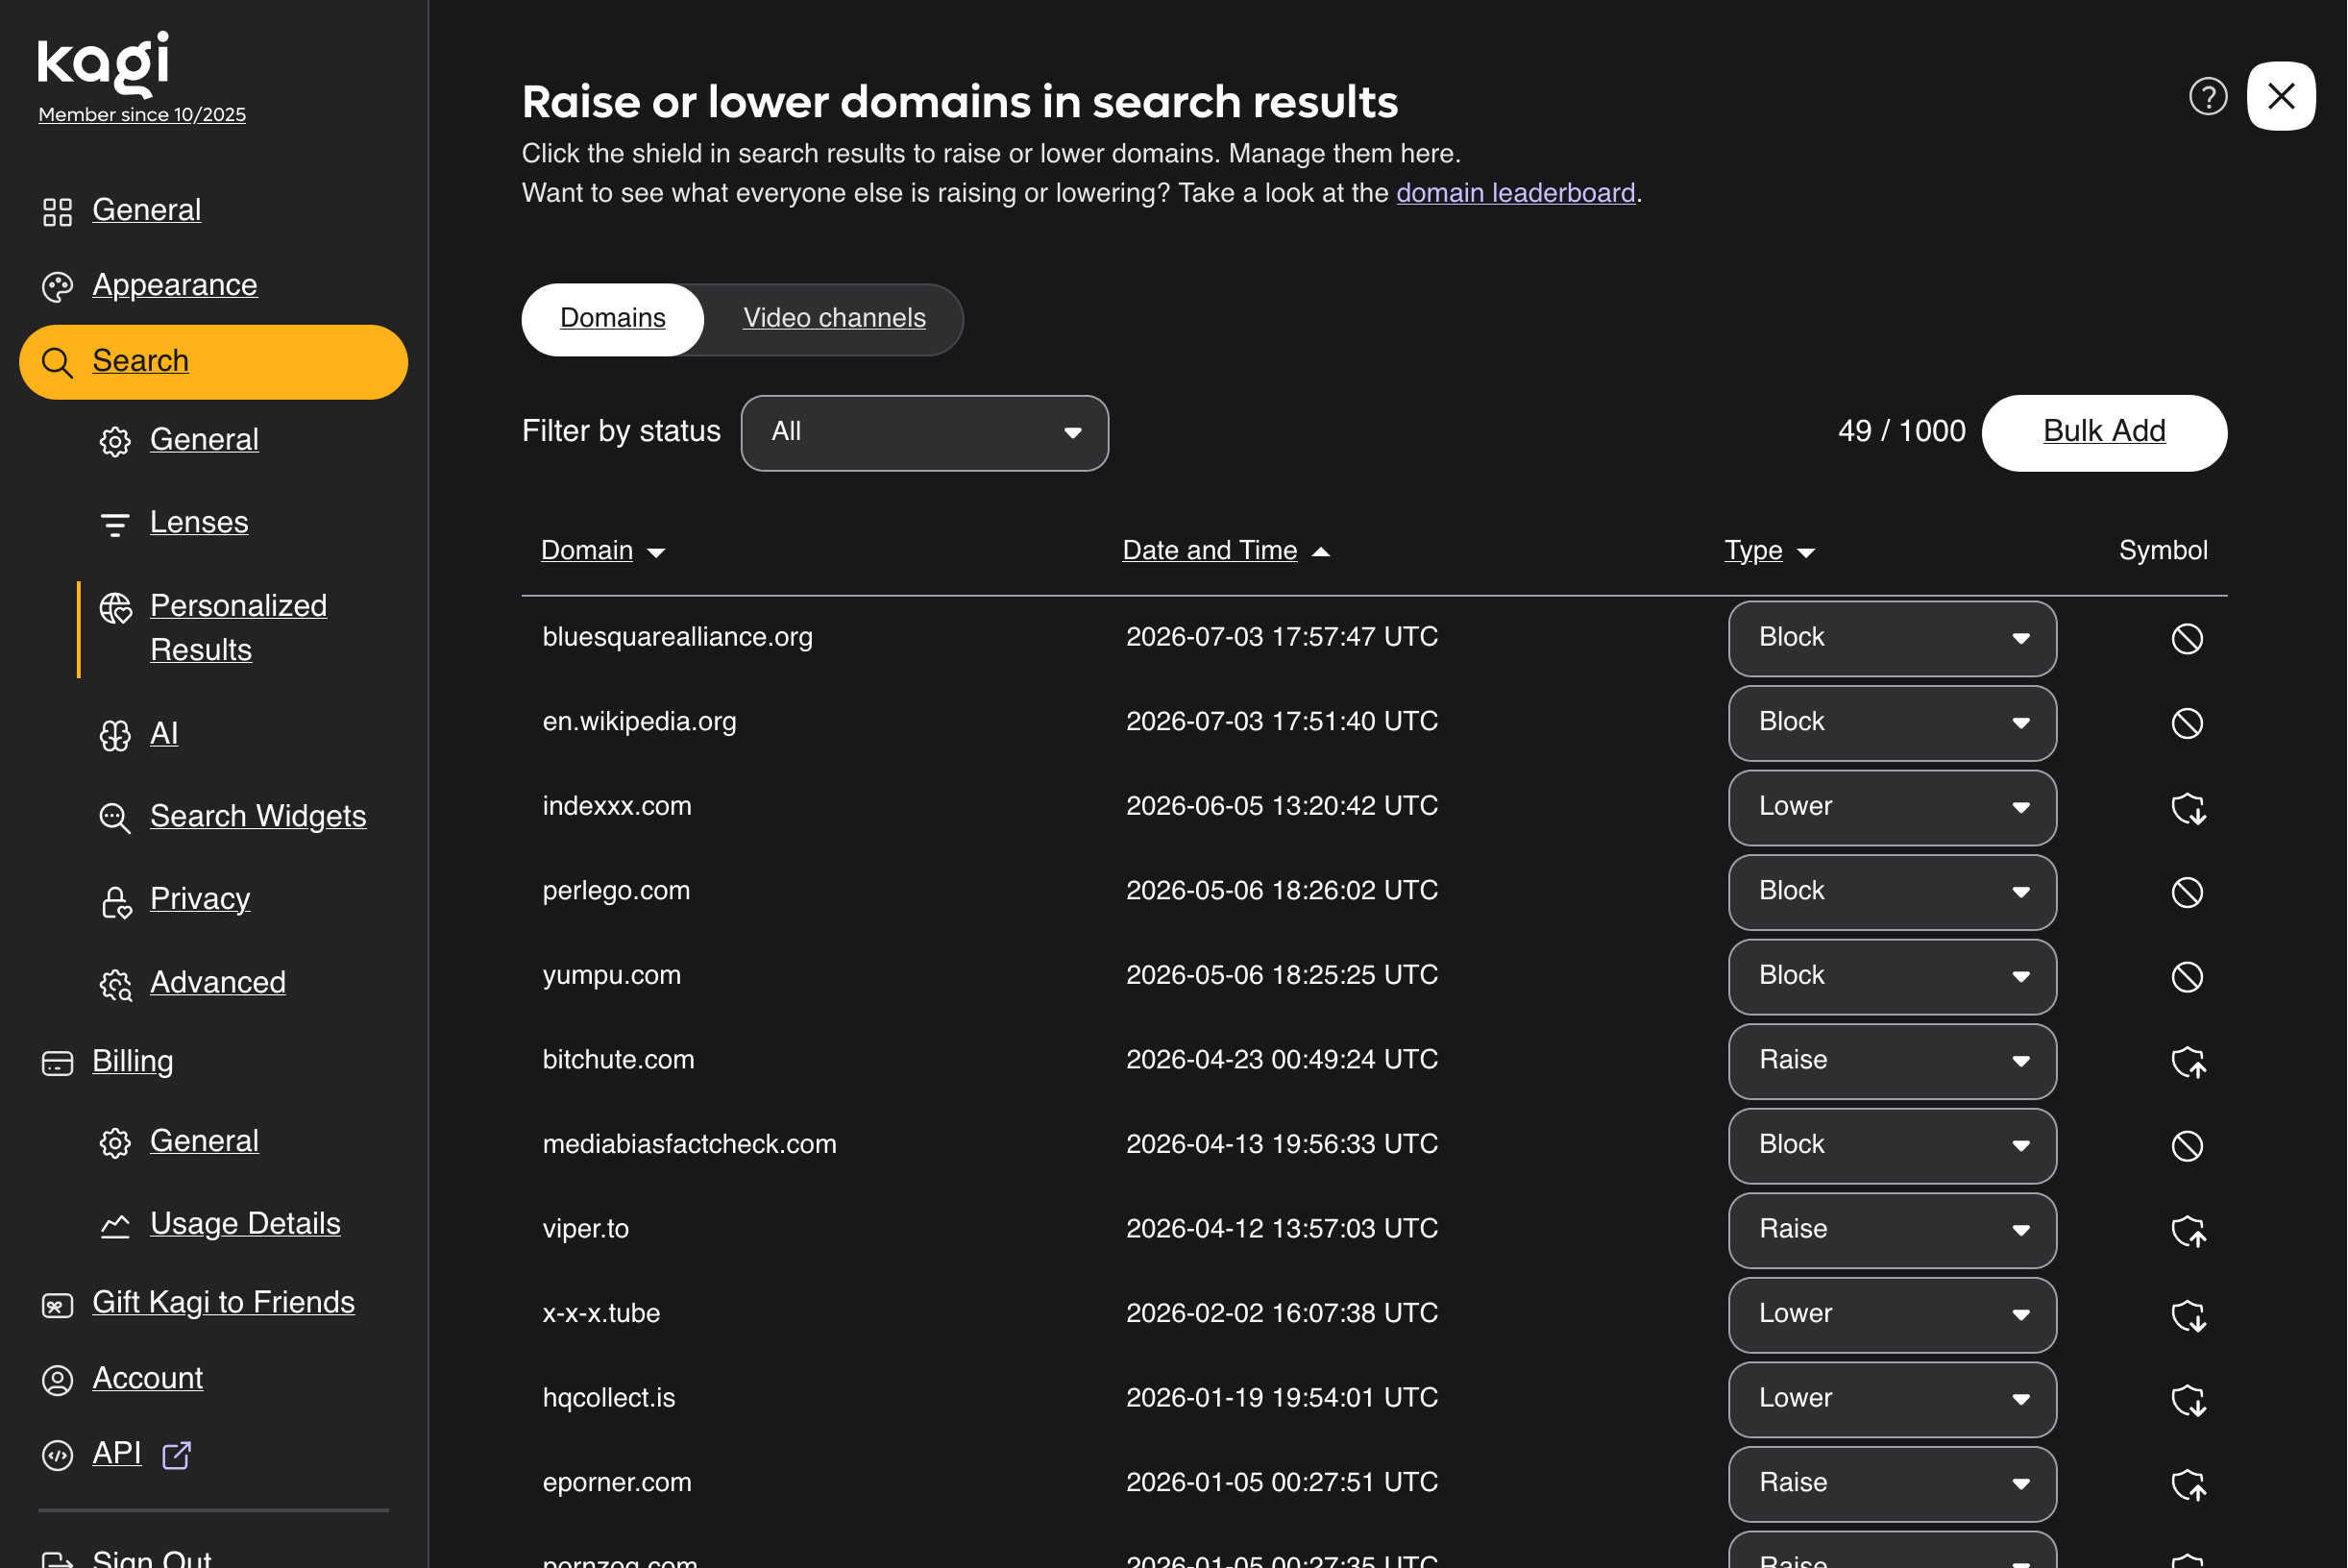Open the Filter by status dropdown
The width and height of the screenshot is (2348, 1568).
coord(924,433)
